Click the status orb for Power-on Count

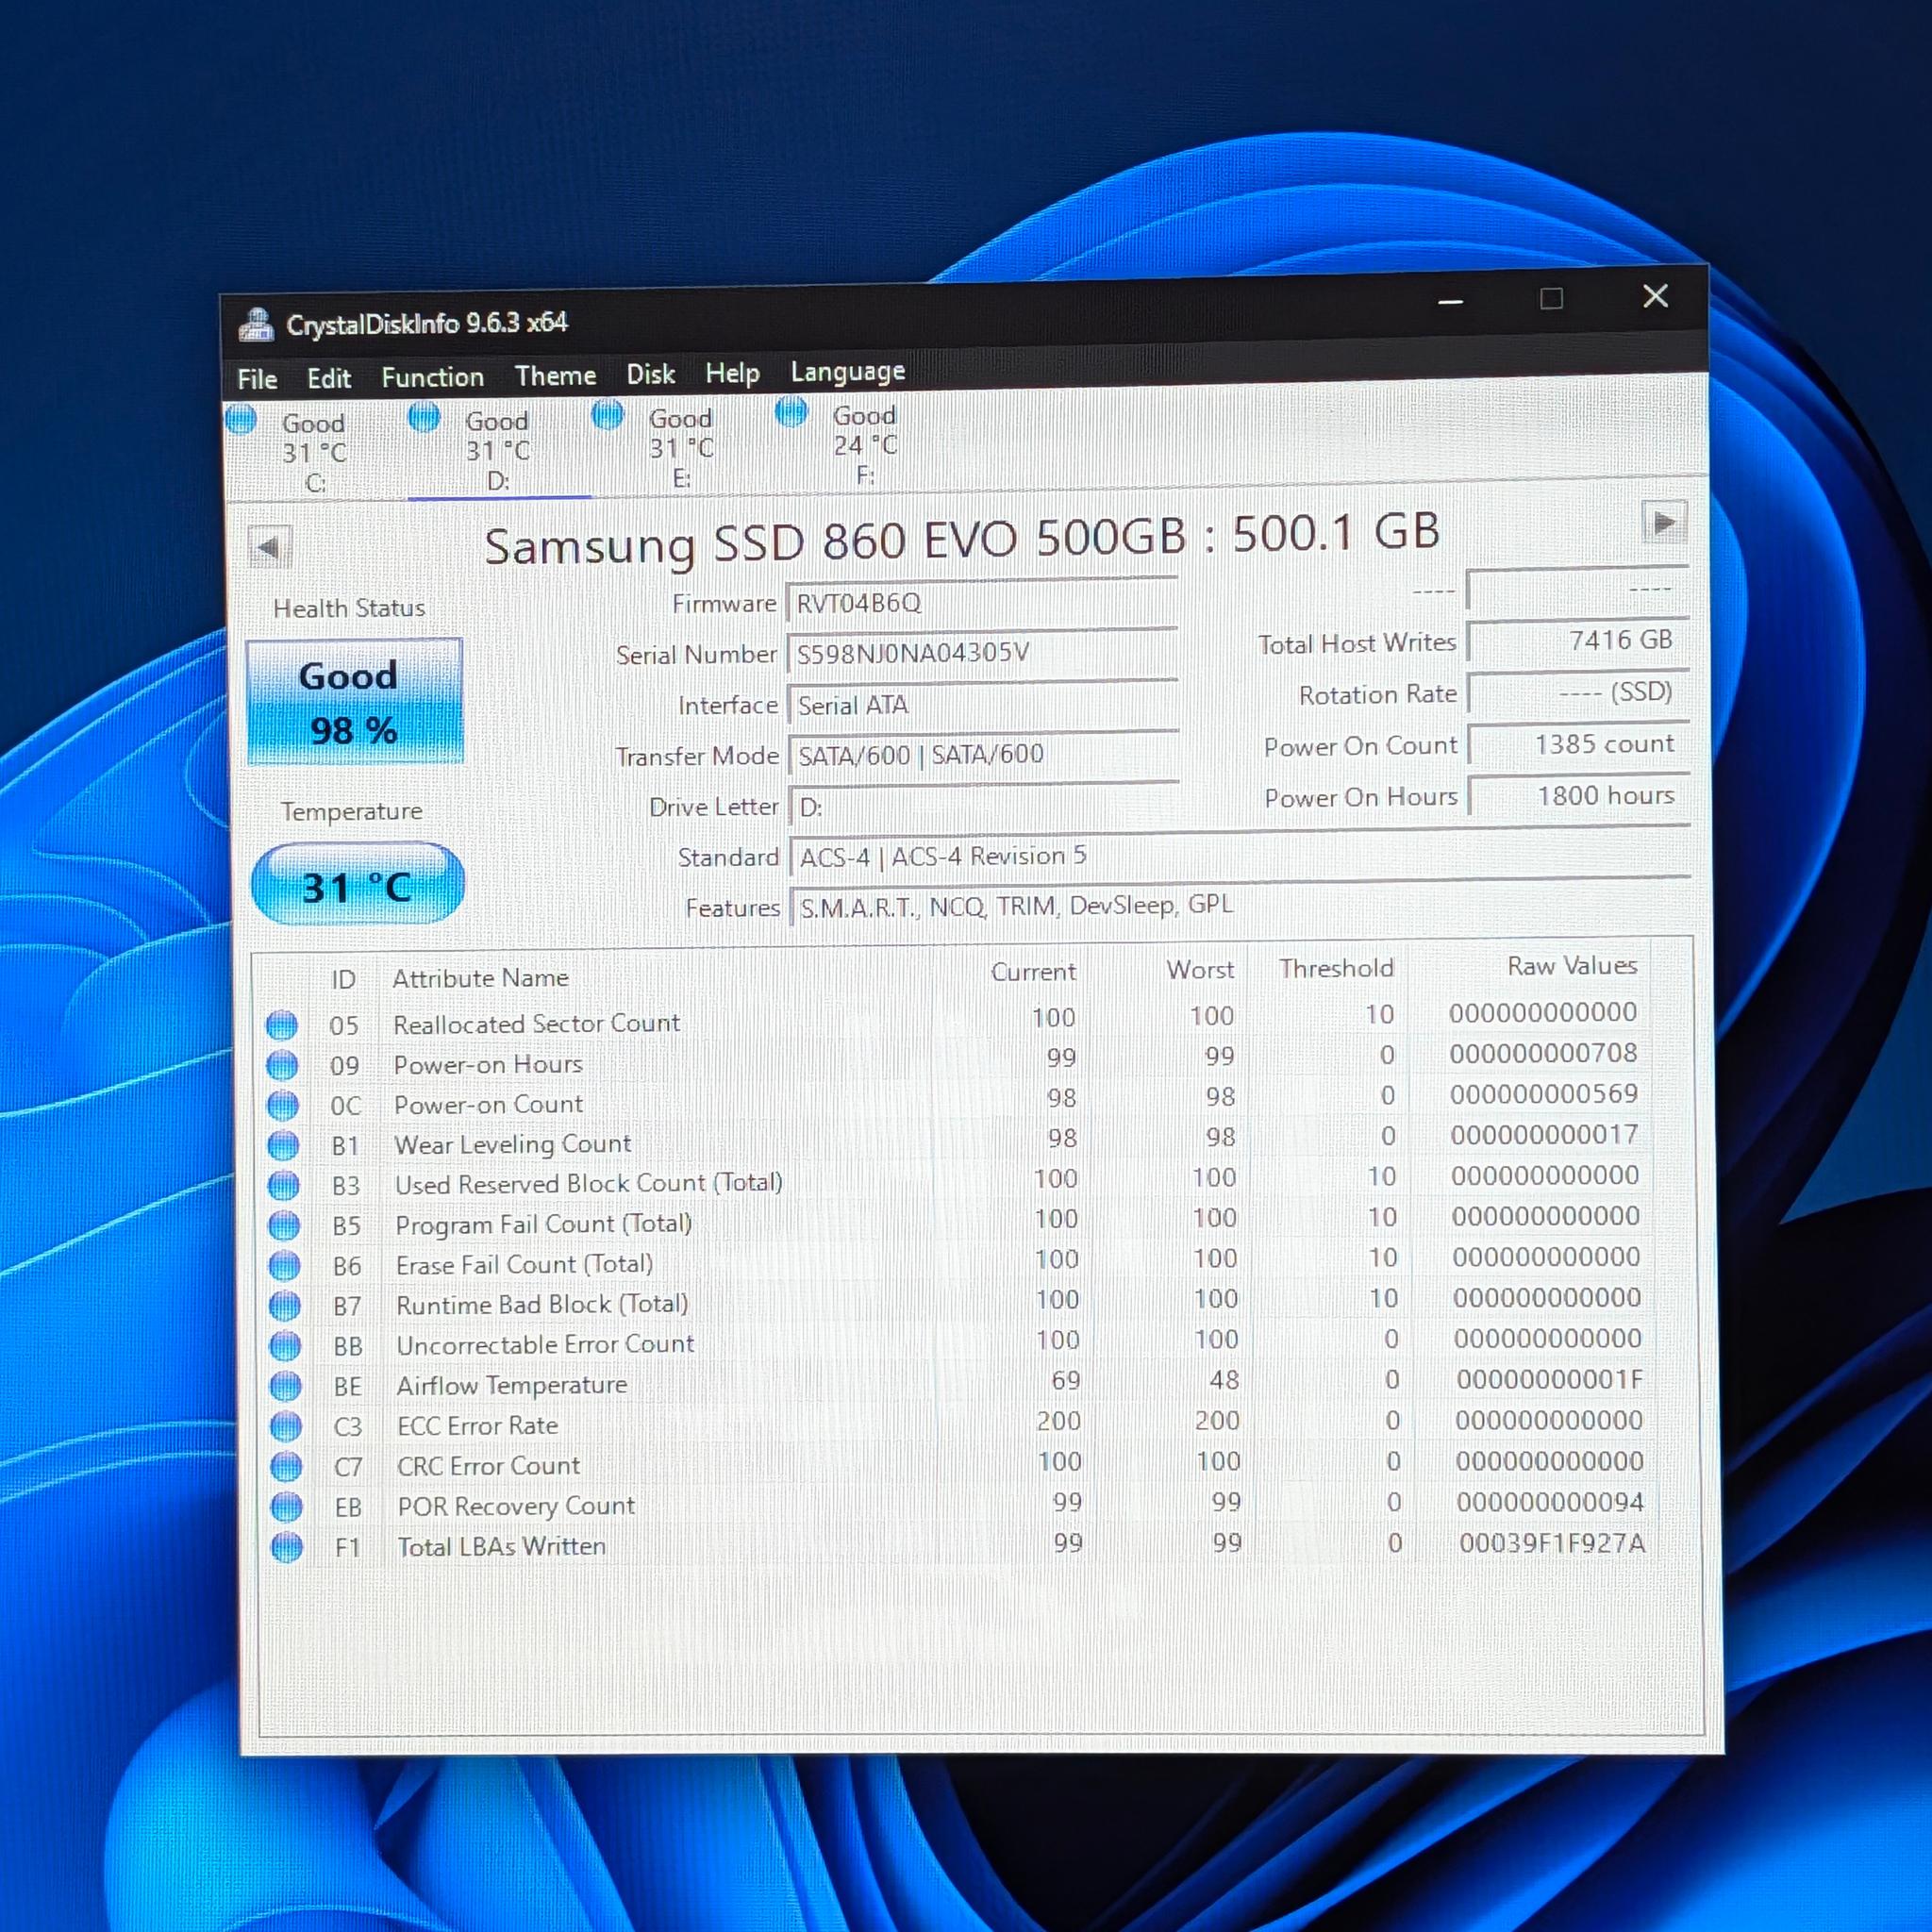[283, 1105]
